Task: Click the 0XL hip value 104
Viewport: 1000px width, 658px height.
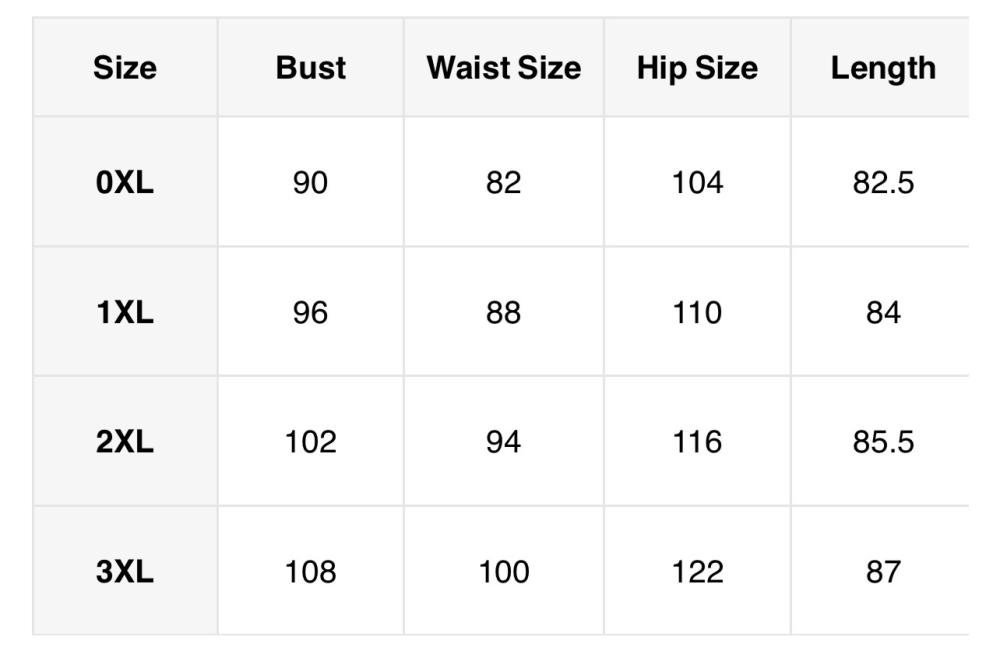Action: [697, 182]
